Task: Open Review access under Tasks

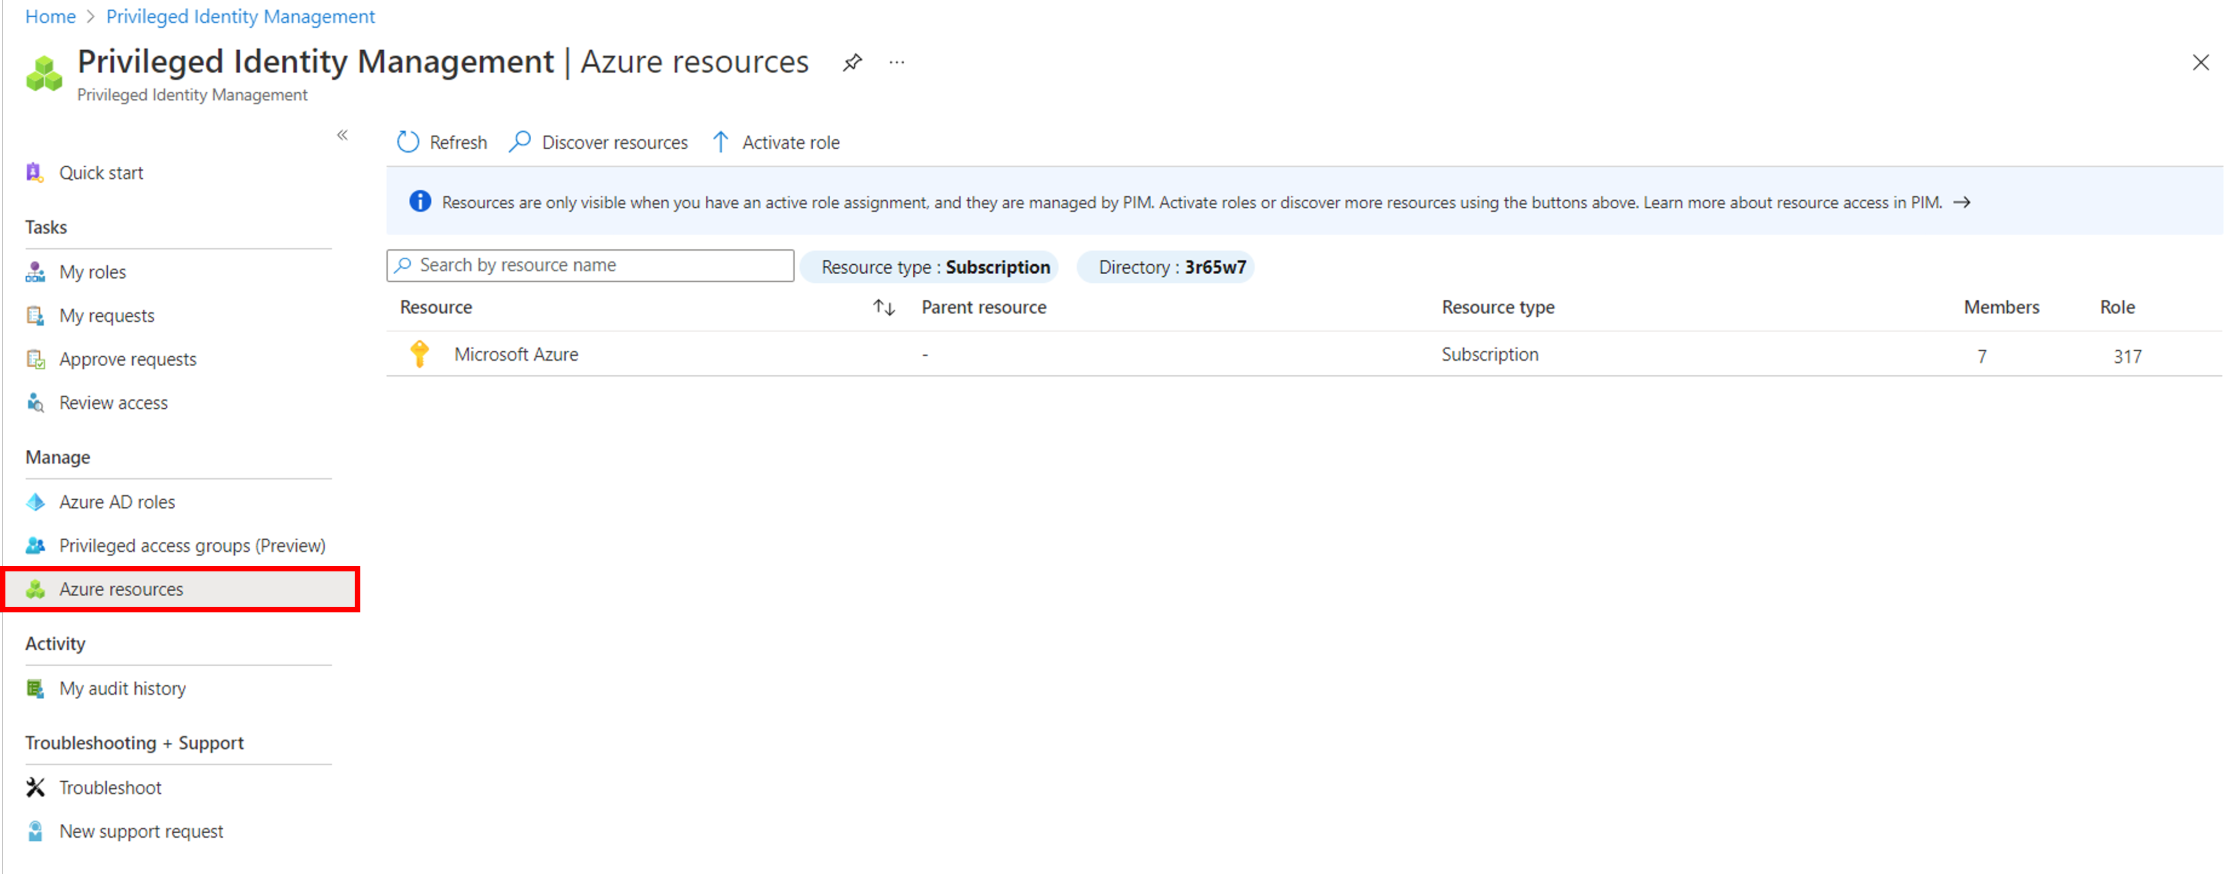Action: click(x=113, y=403)
